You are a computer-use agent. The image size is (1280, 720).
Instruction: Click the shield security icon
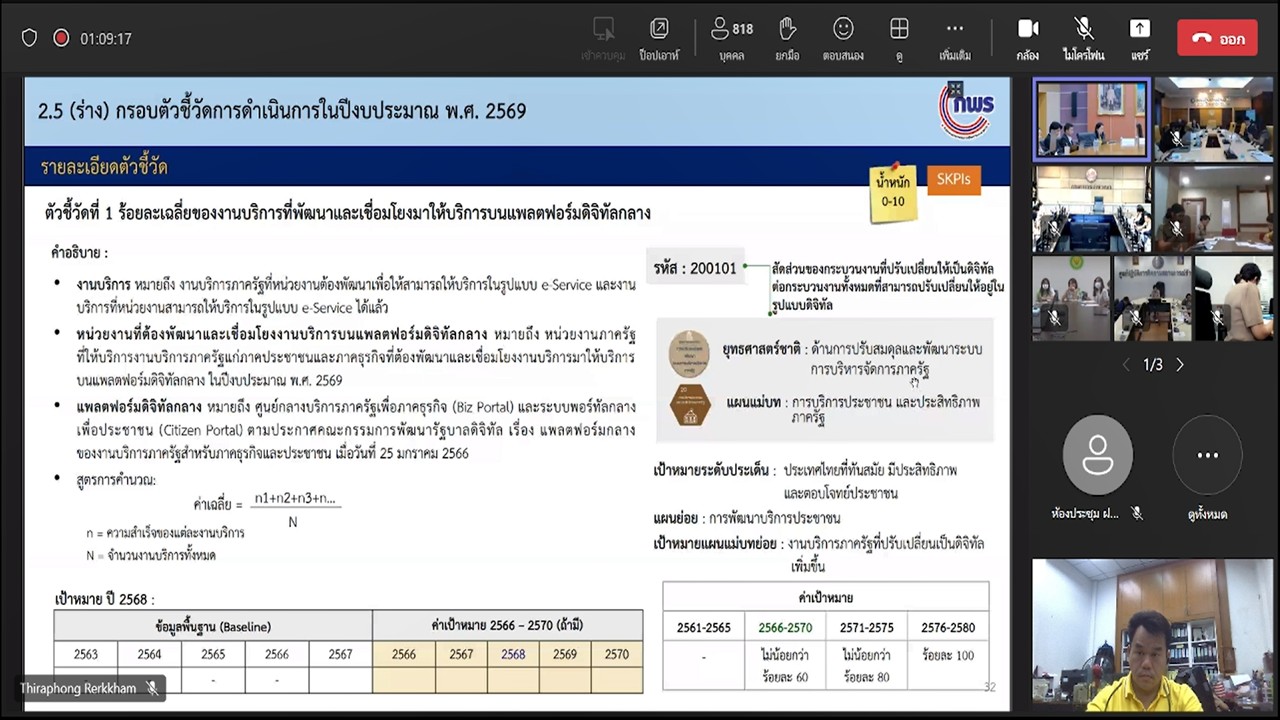click(x=29, y=38)
